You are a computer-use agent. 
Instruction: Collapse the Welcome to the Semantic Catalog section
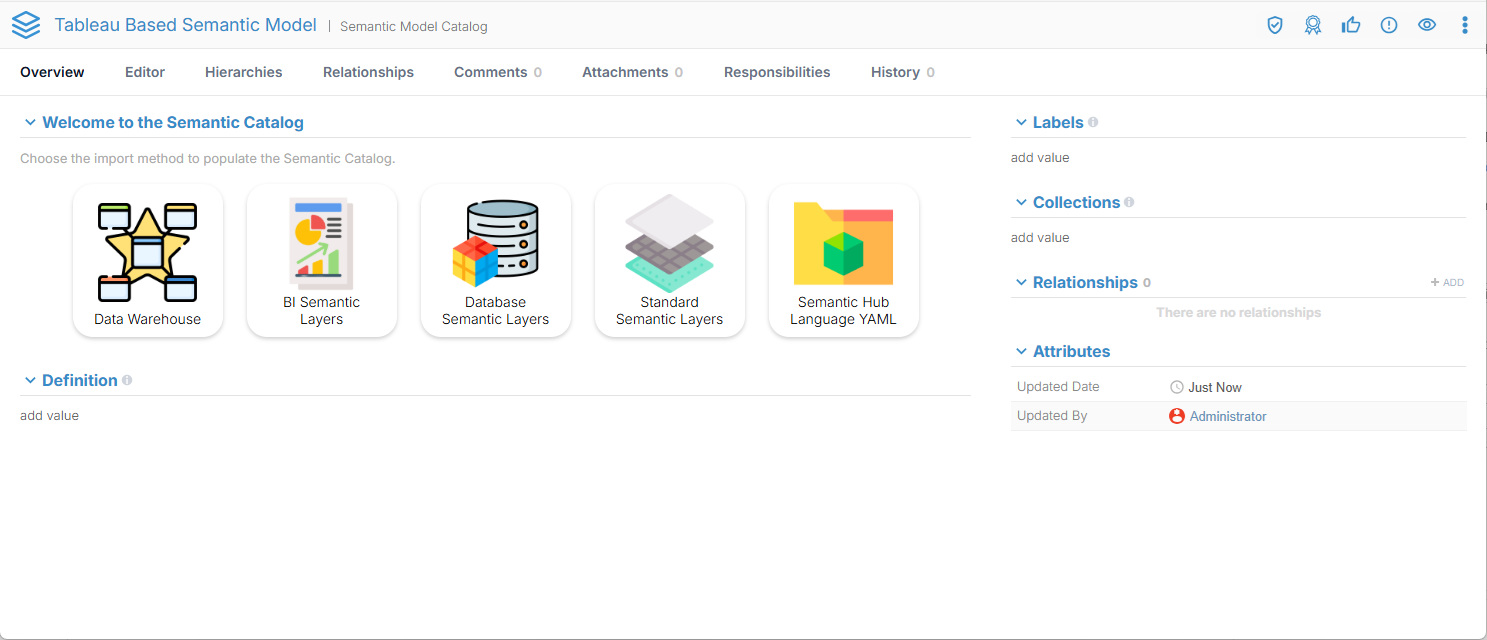(30, 123)
